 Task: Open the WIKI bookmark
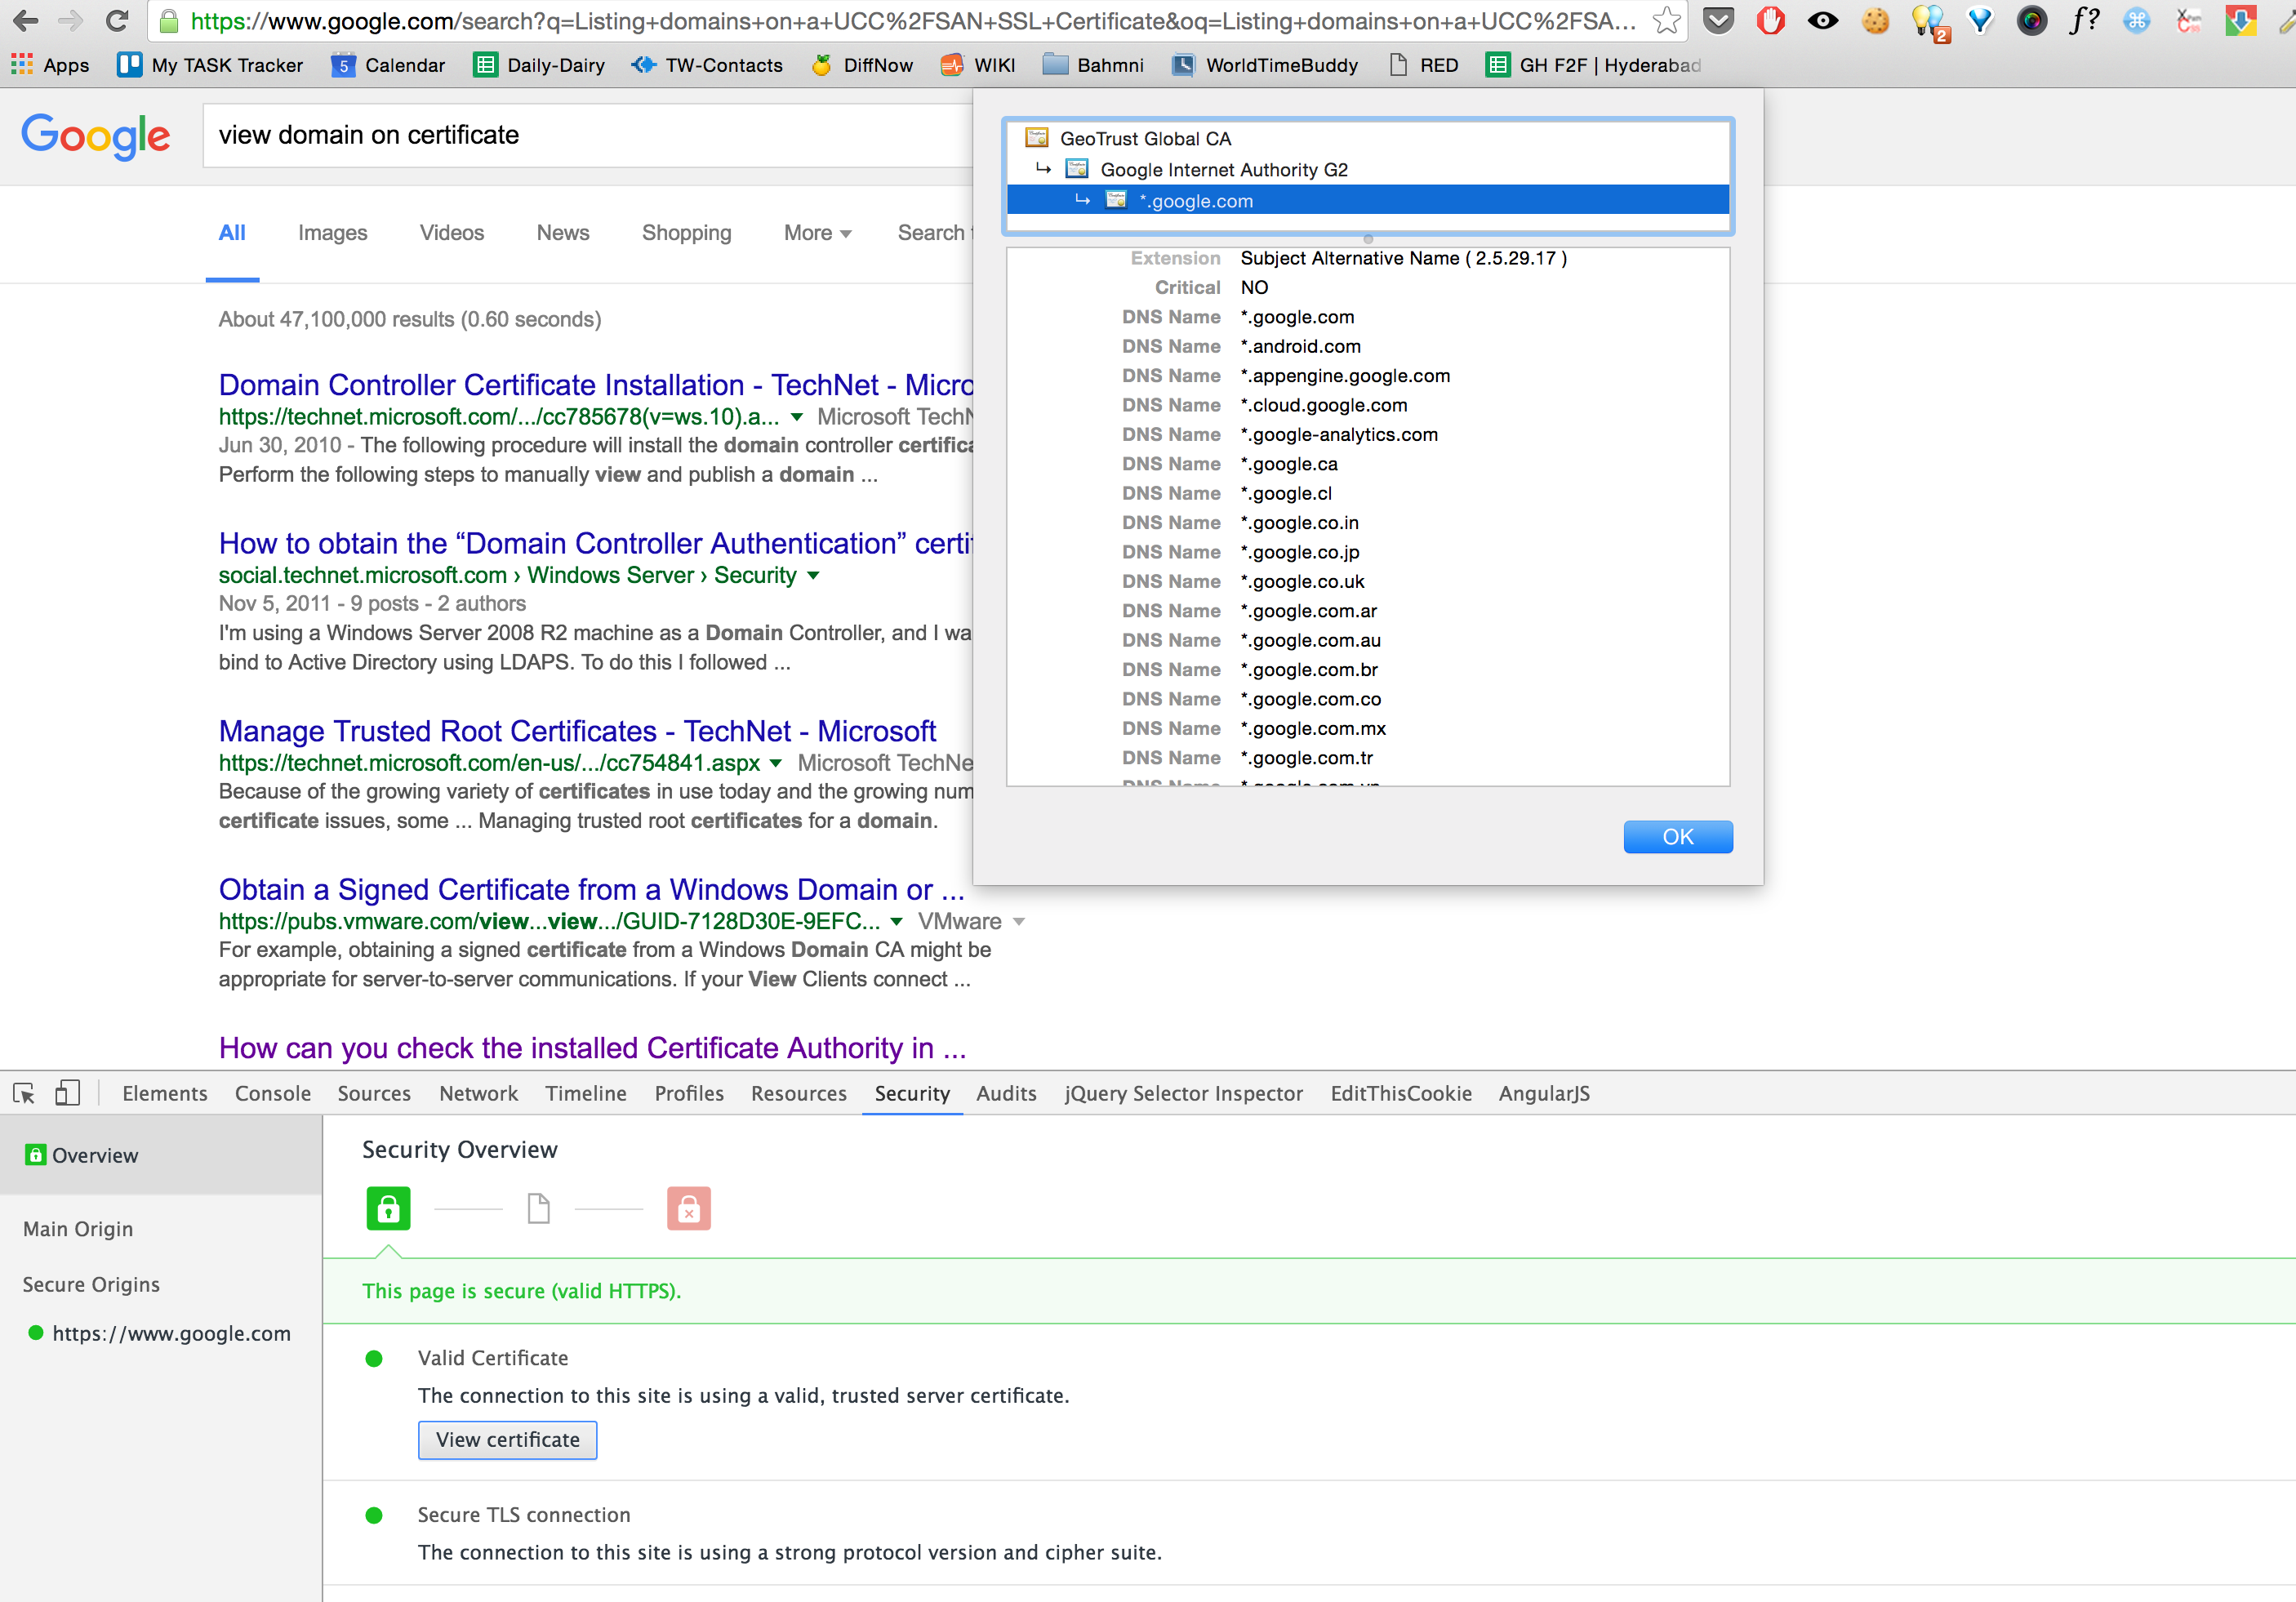978,65
